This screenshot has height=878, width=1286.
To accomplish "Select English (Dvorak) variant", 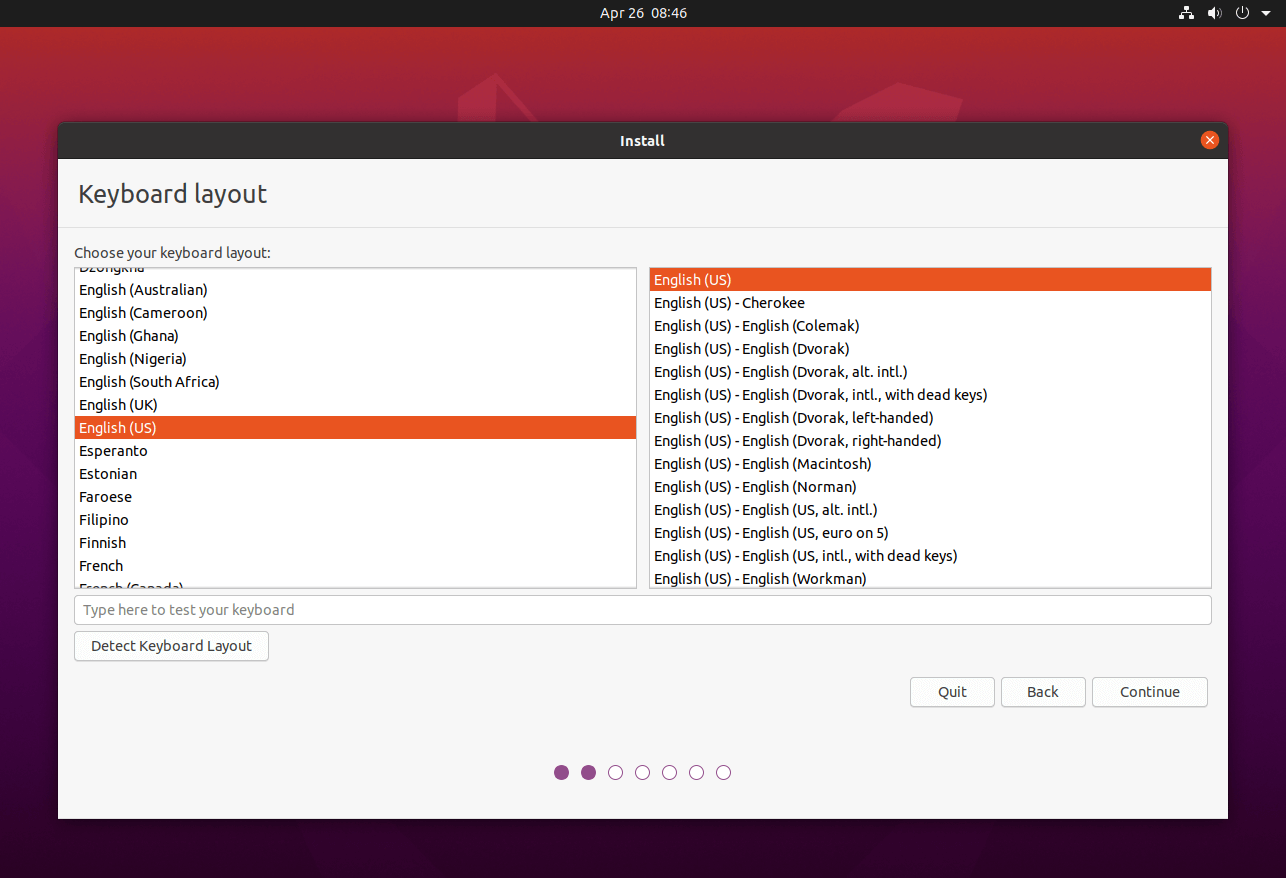I will [x=930, y=349].
